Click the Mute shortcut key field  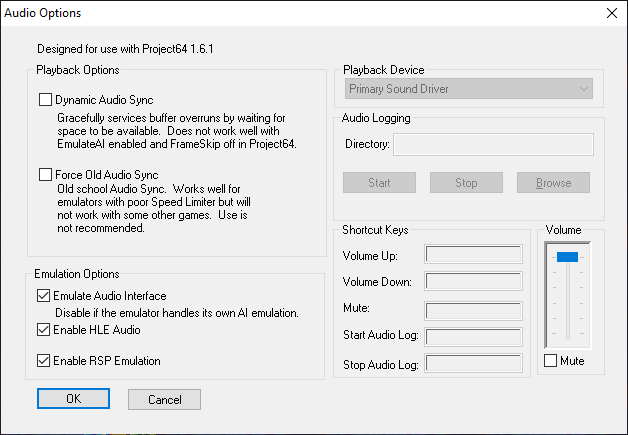pyautogui.click(x=473, y=309)
